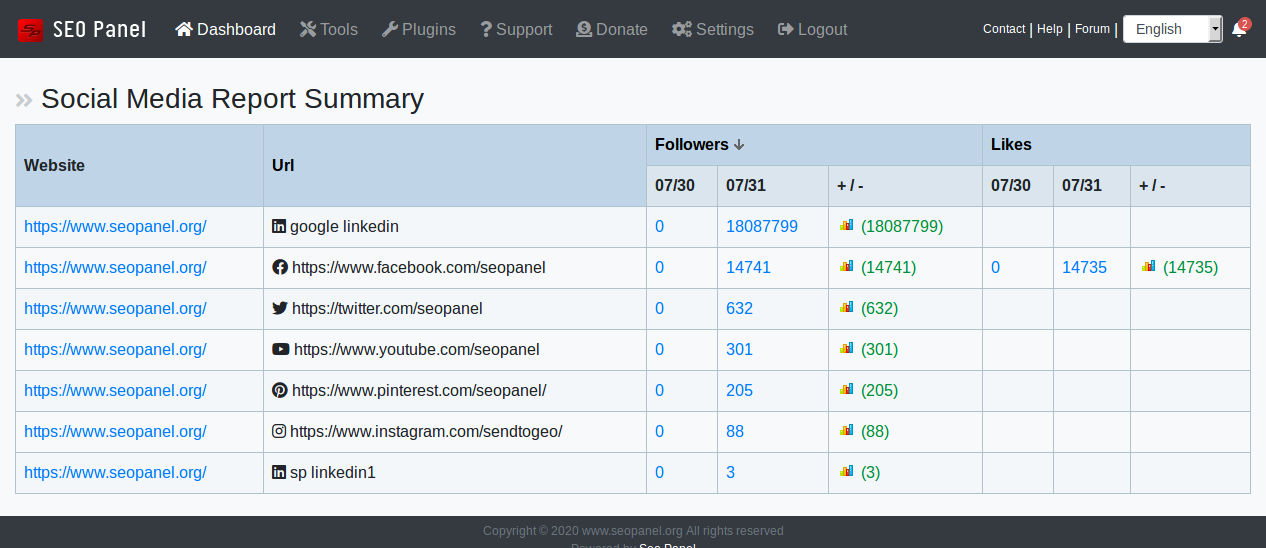Image resolution: width=1266 pixels, height=548 pixels.
Task: Click the https://twitter.com/seopanel text
Action: (x=387, y=309)
